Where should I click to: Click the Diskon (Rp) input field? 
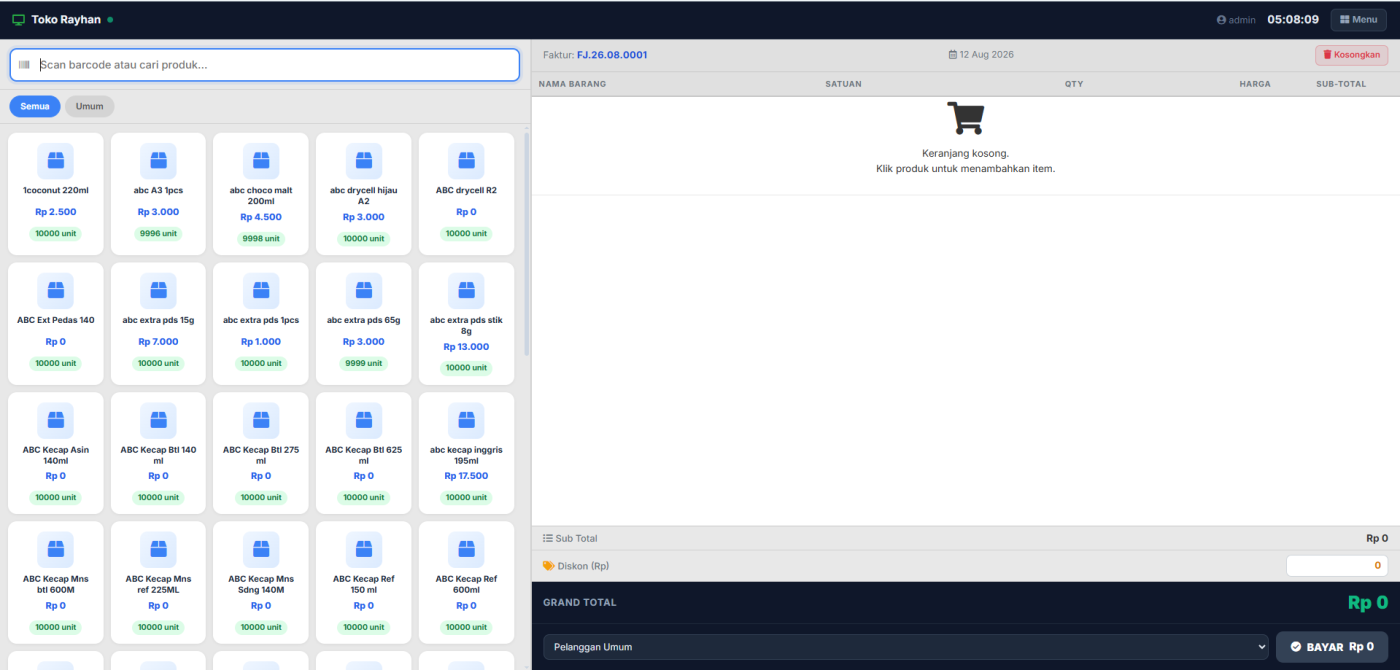click(1337, 566)
